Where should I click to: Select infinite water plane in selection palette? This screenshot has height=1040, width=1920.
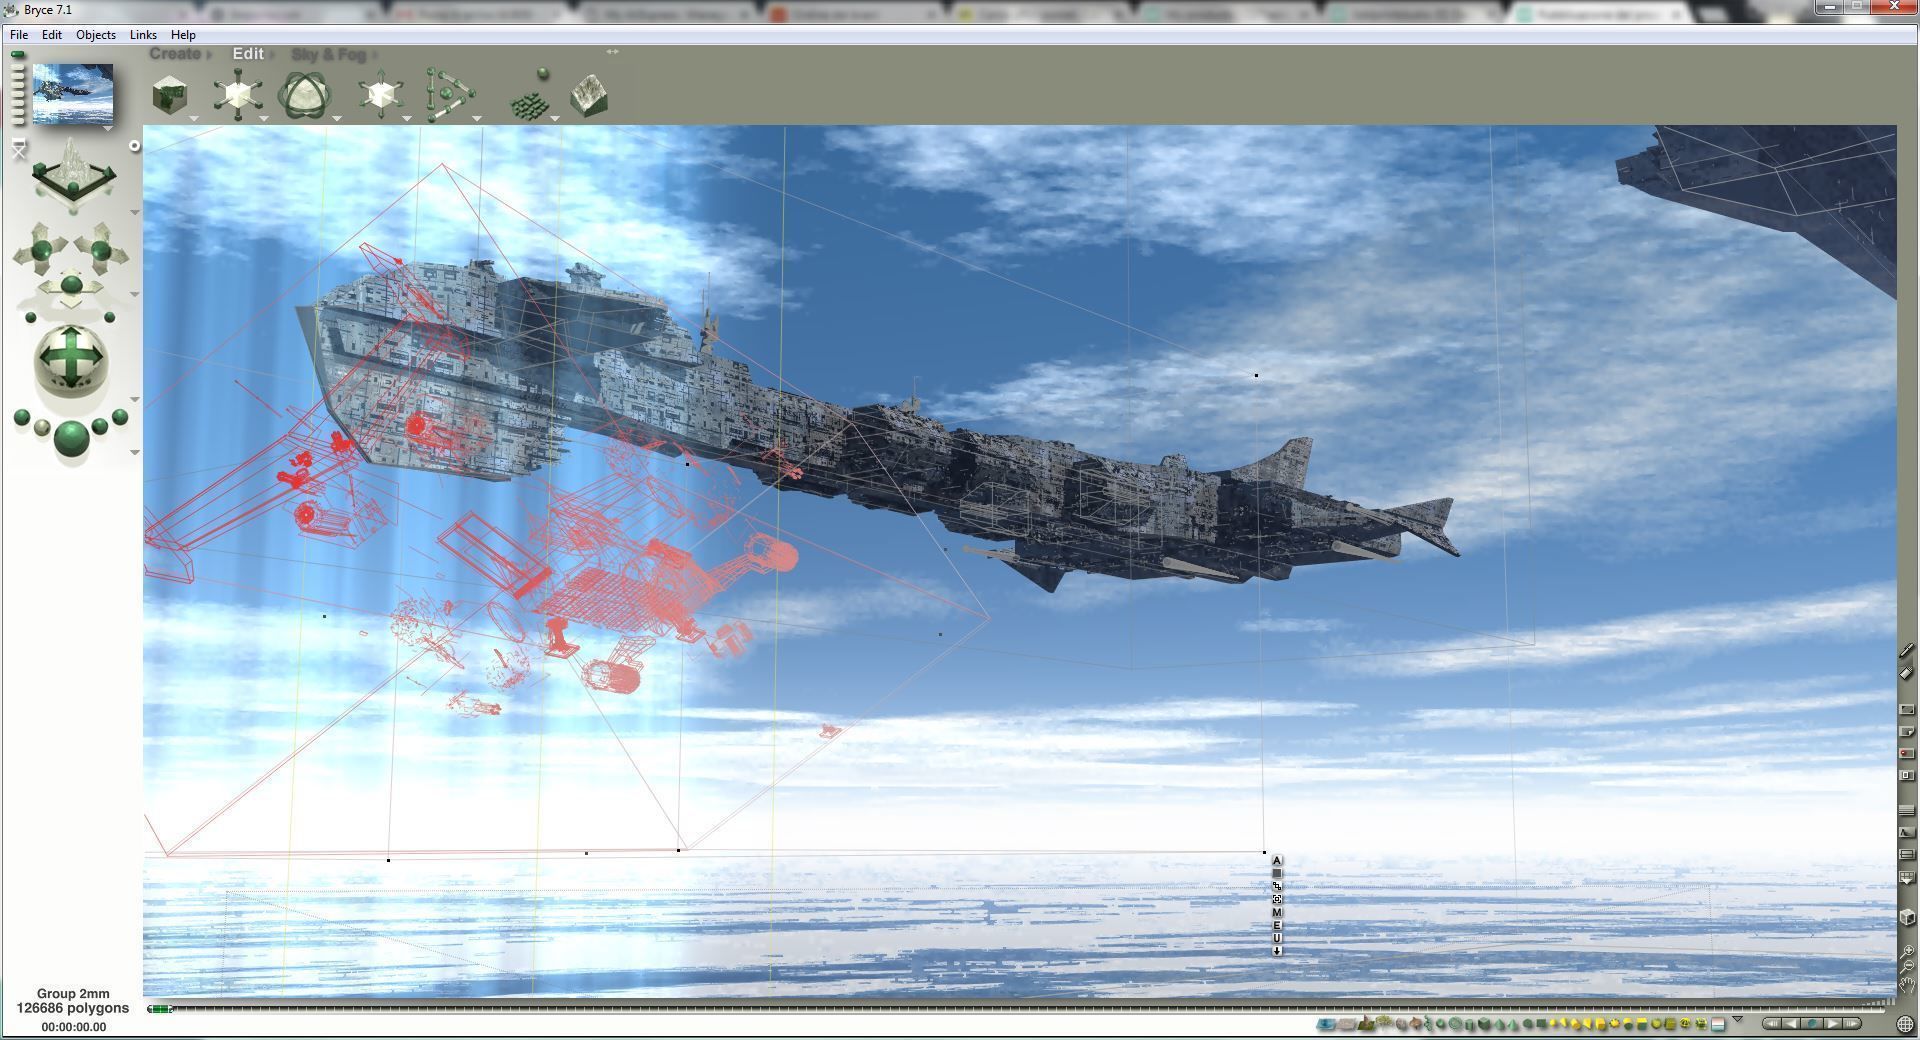coord(1326,1024)
